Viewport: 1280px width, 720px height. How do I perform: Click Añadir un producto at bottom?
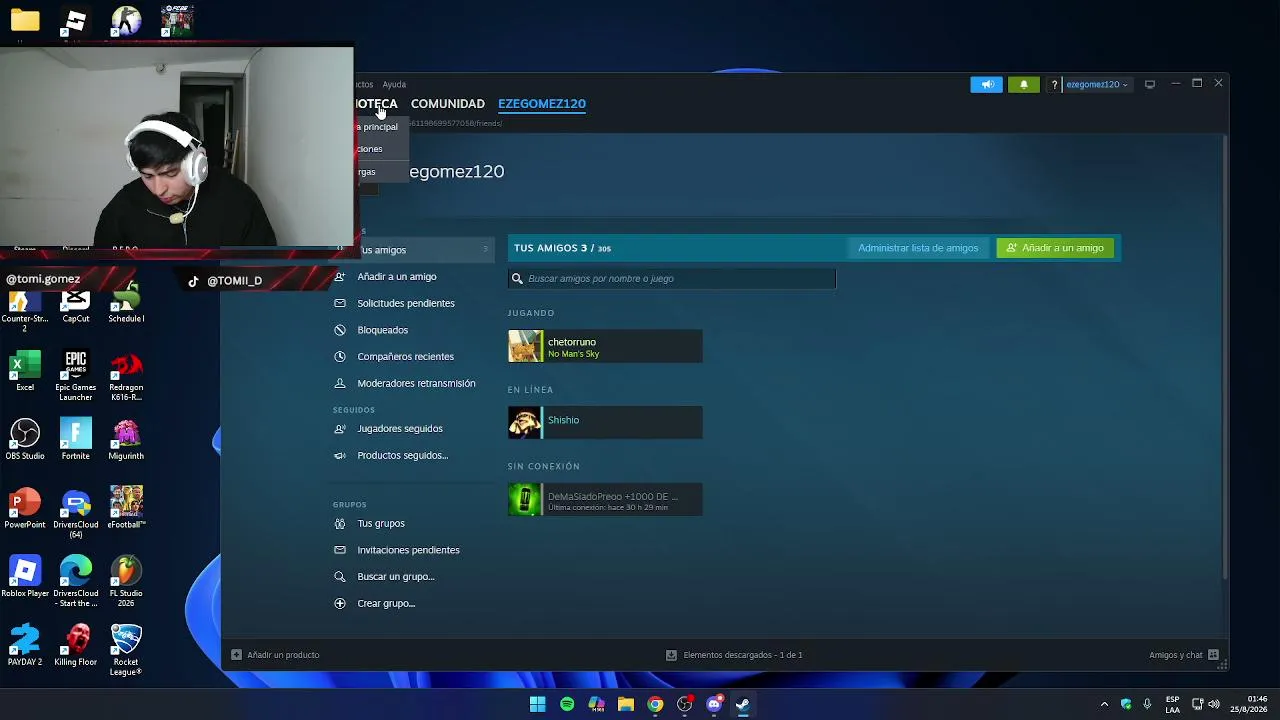click(275, 655)
